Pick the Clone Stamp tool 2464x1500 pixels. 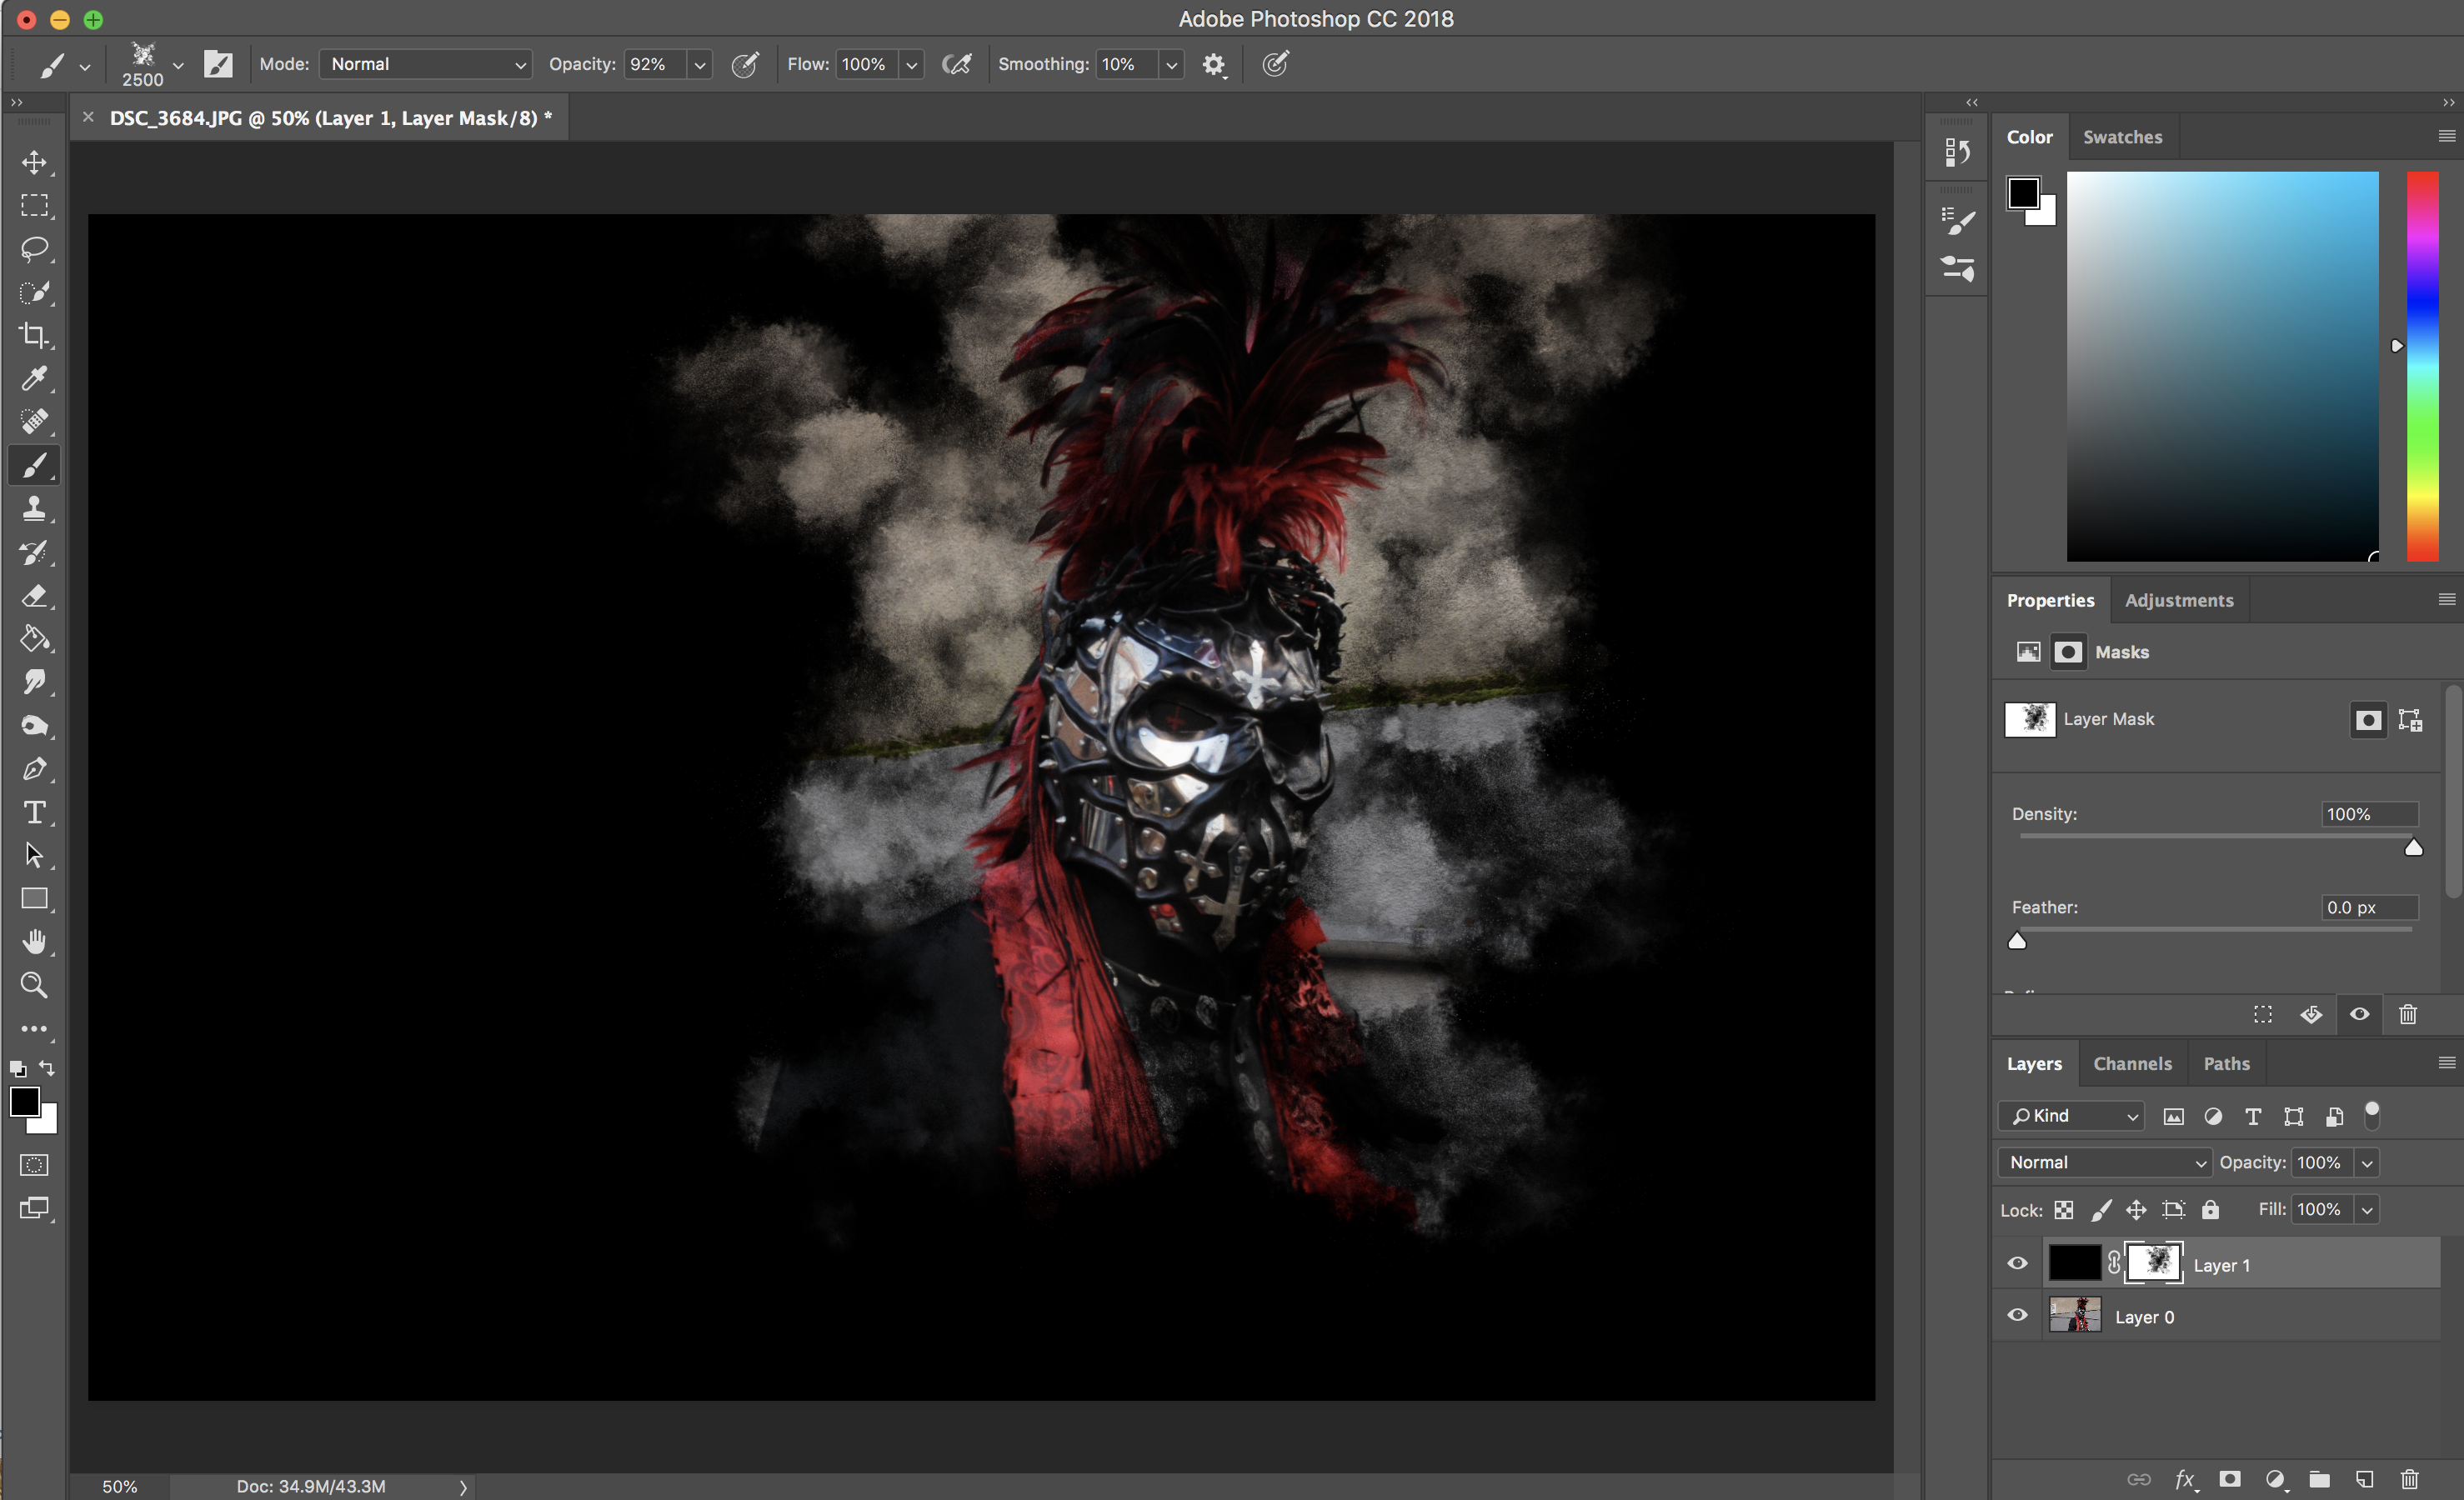pyautogui.click(x=34, y=508)
